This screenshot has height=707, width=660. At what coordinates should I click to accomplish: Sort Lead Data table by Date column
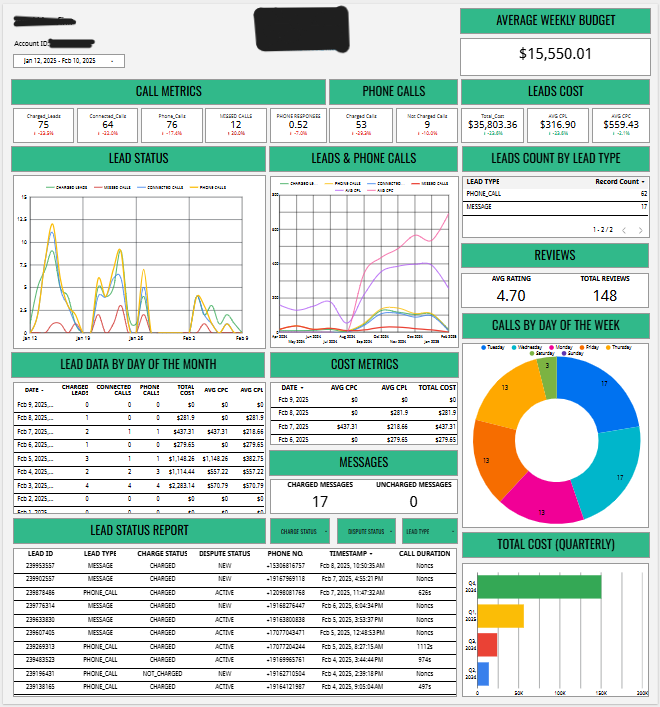click(x=33, y=390)
